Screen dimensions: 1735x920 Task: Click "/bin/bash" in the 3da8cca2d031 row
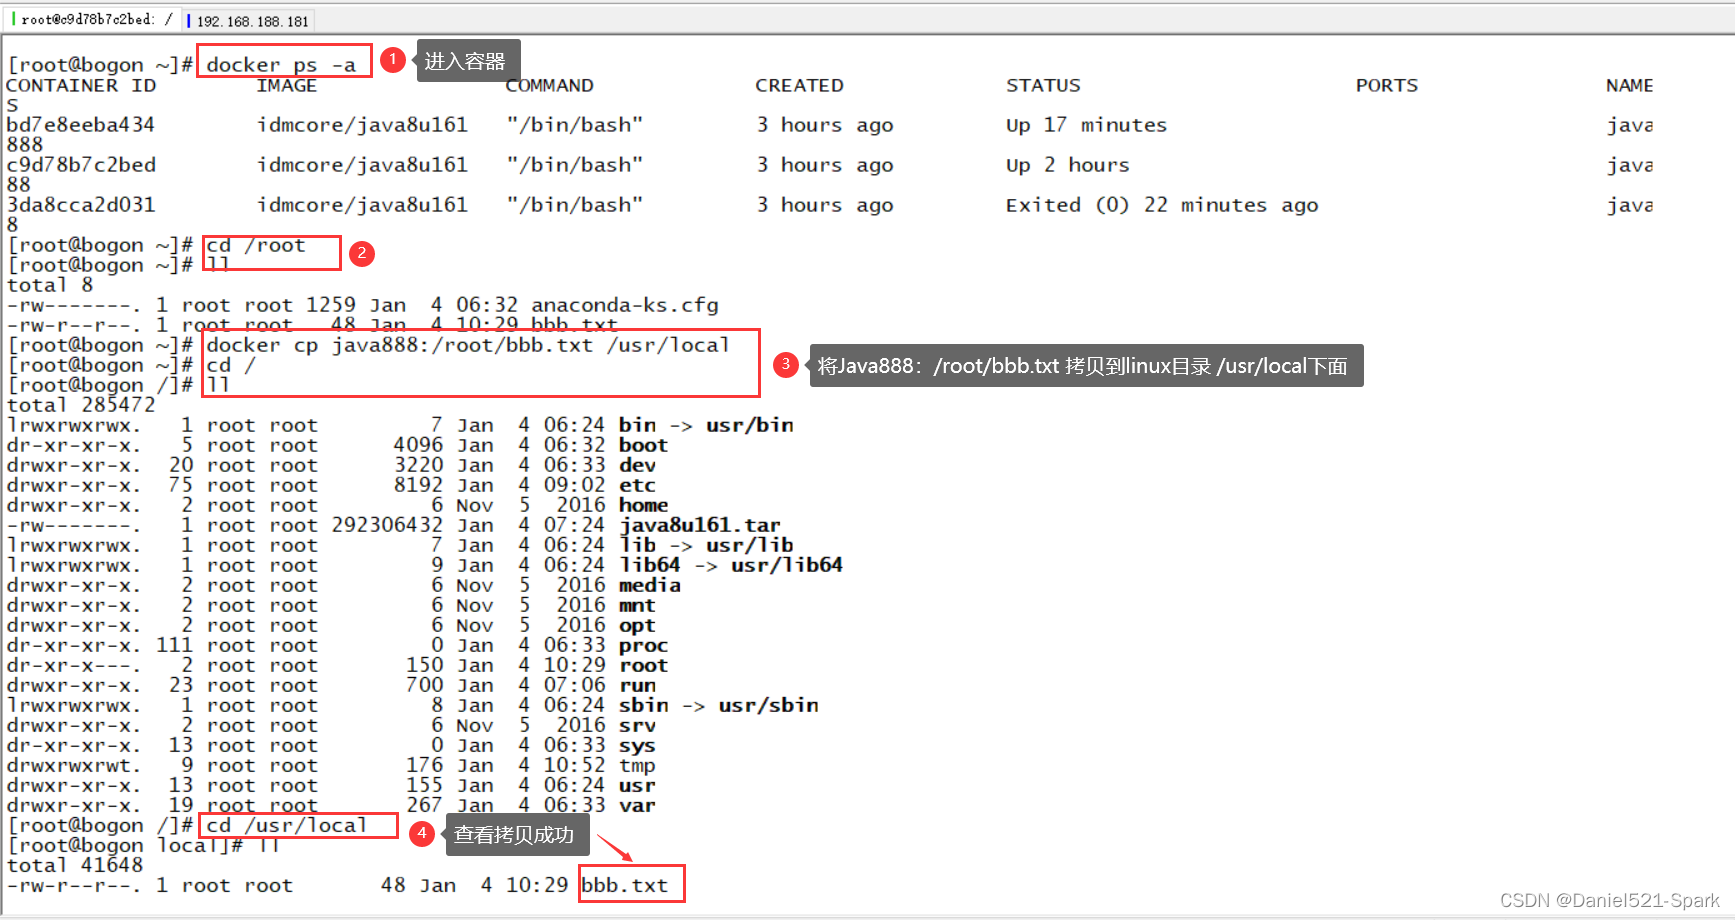tap(575, 205)
